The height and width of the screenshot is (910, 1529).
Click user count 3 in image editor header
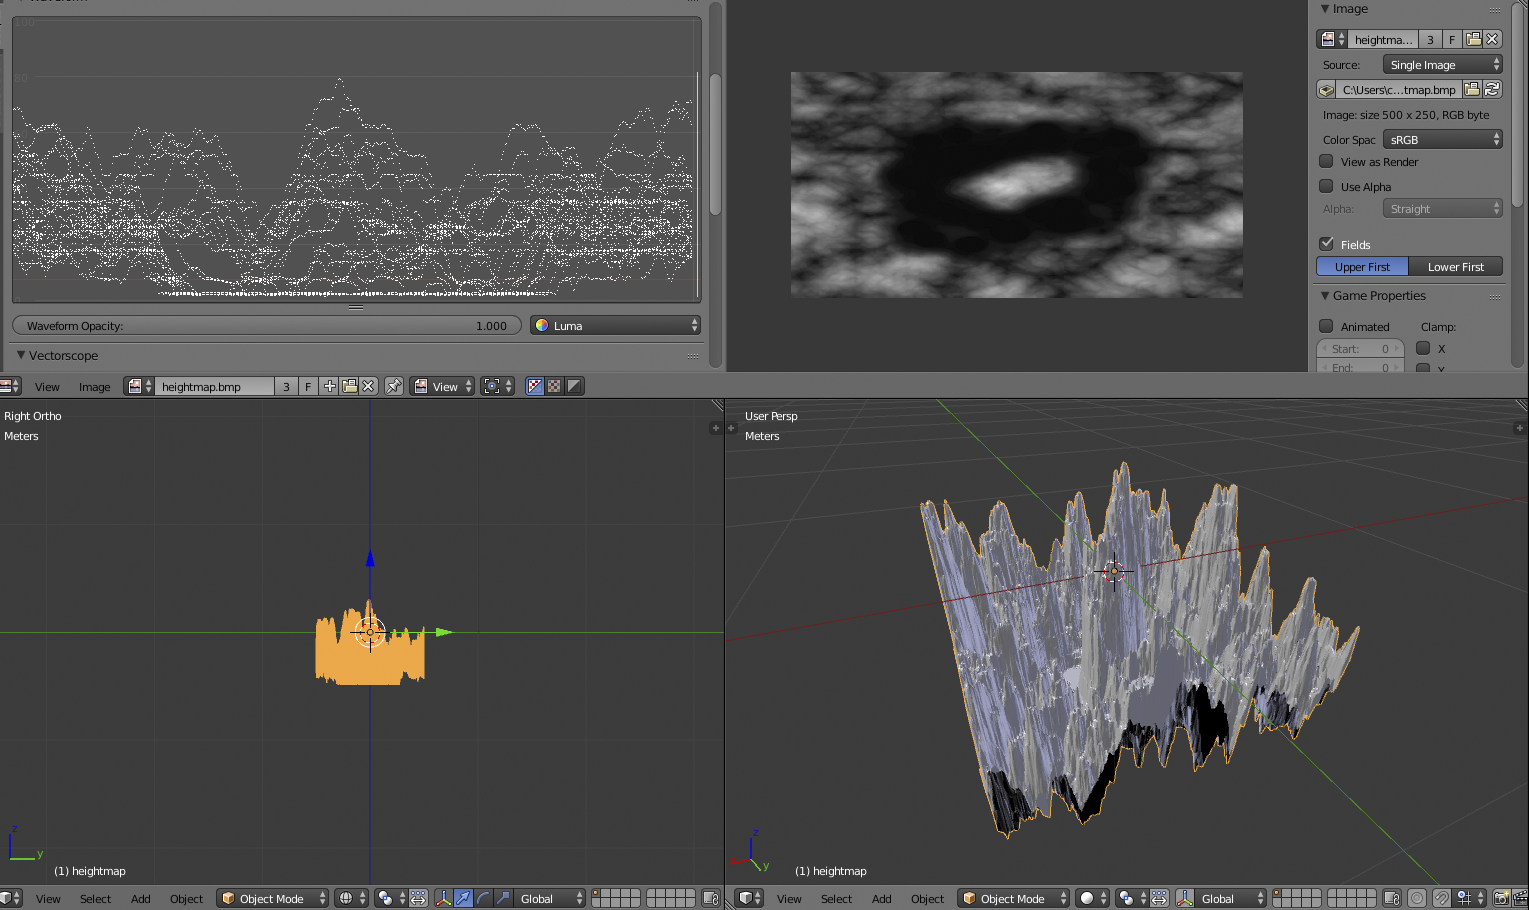tap(286, 386)
